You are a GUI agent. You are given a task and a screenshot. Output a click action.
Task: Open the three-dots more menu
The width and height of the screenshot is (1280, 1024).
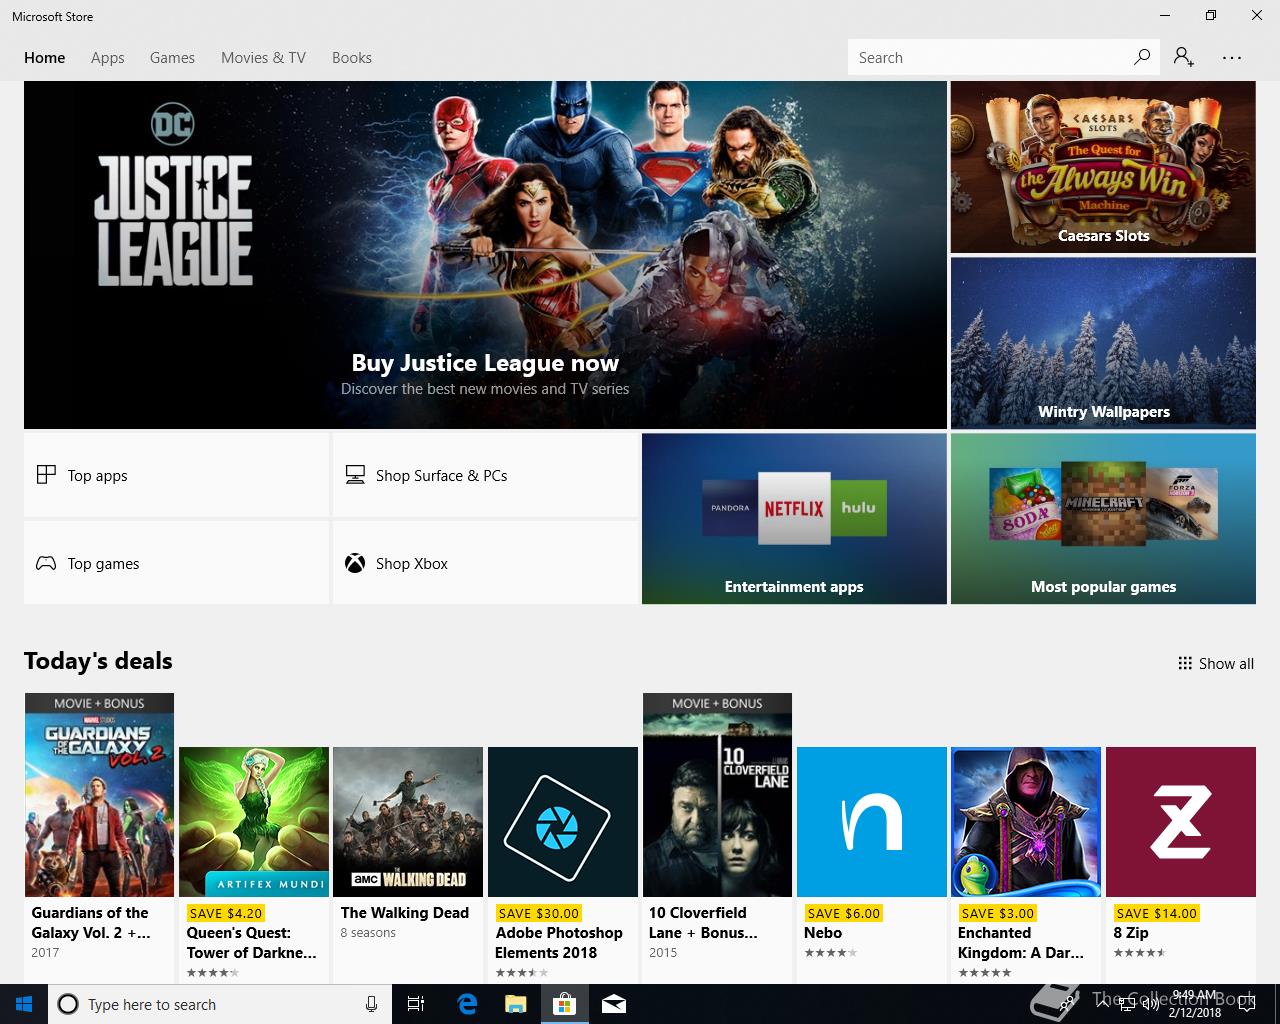coord(1232,58)
